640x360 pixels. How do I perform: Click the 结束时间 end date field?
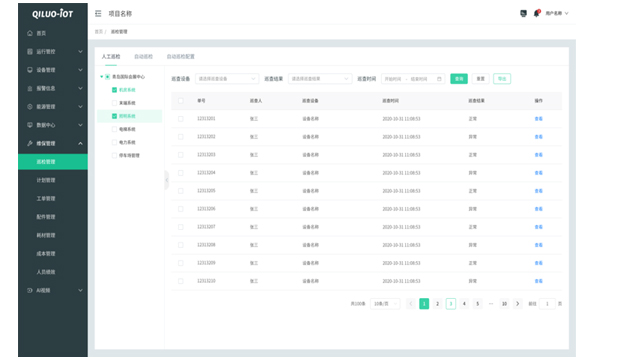click(419, 79)
